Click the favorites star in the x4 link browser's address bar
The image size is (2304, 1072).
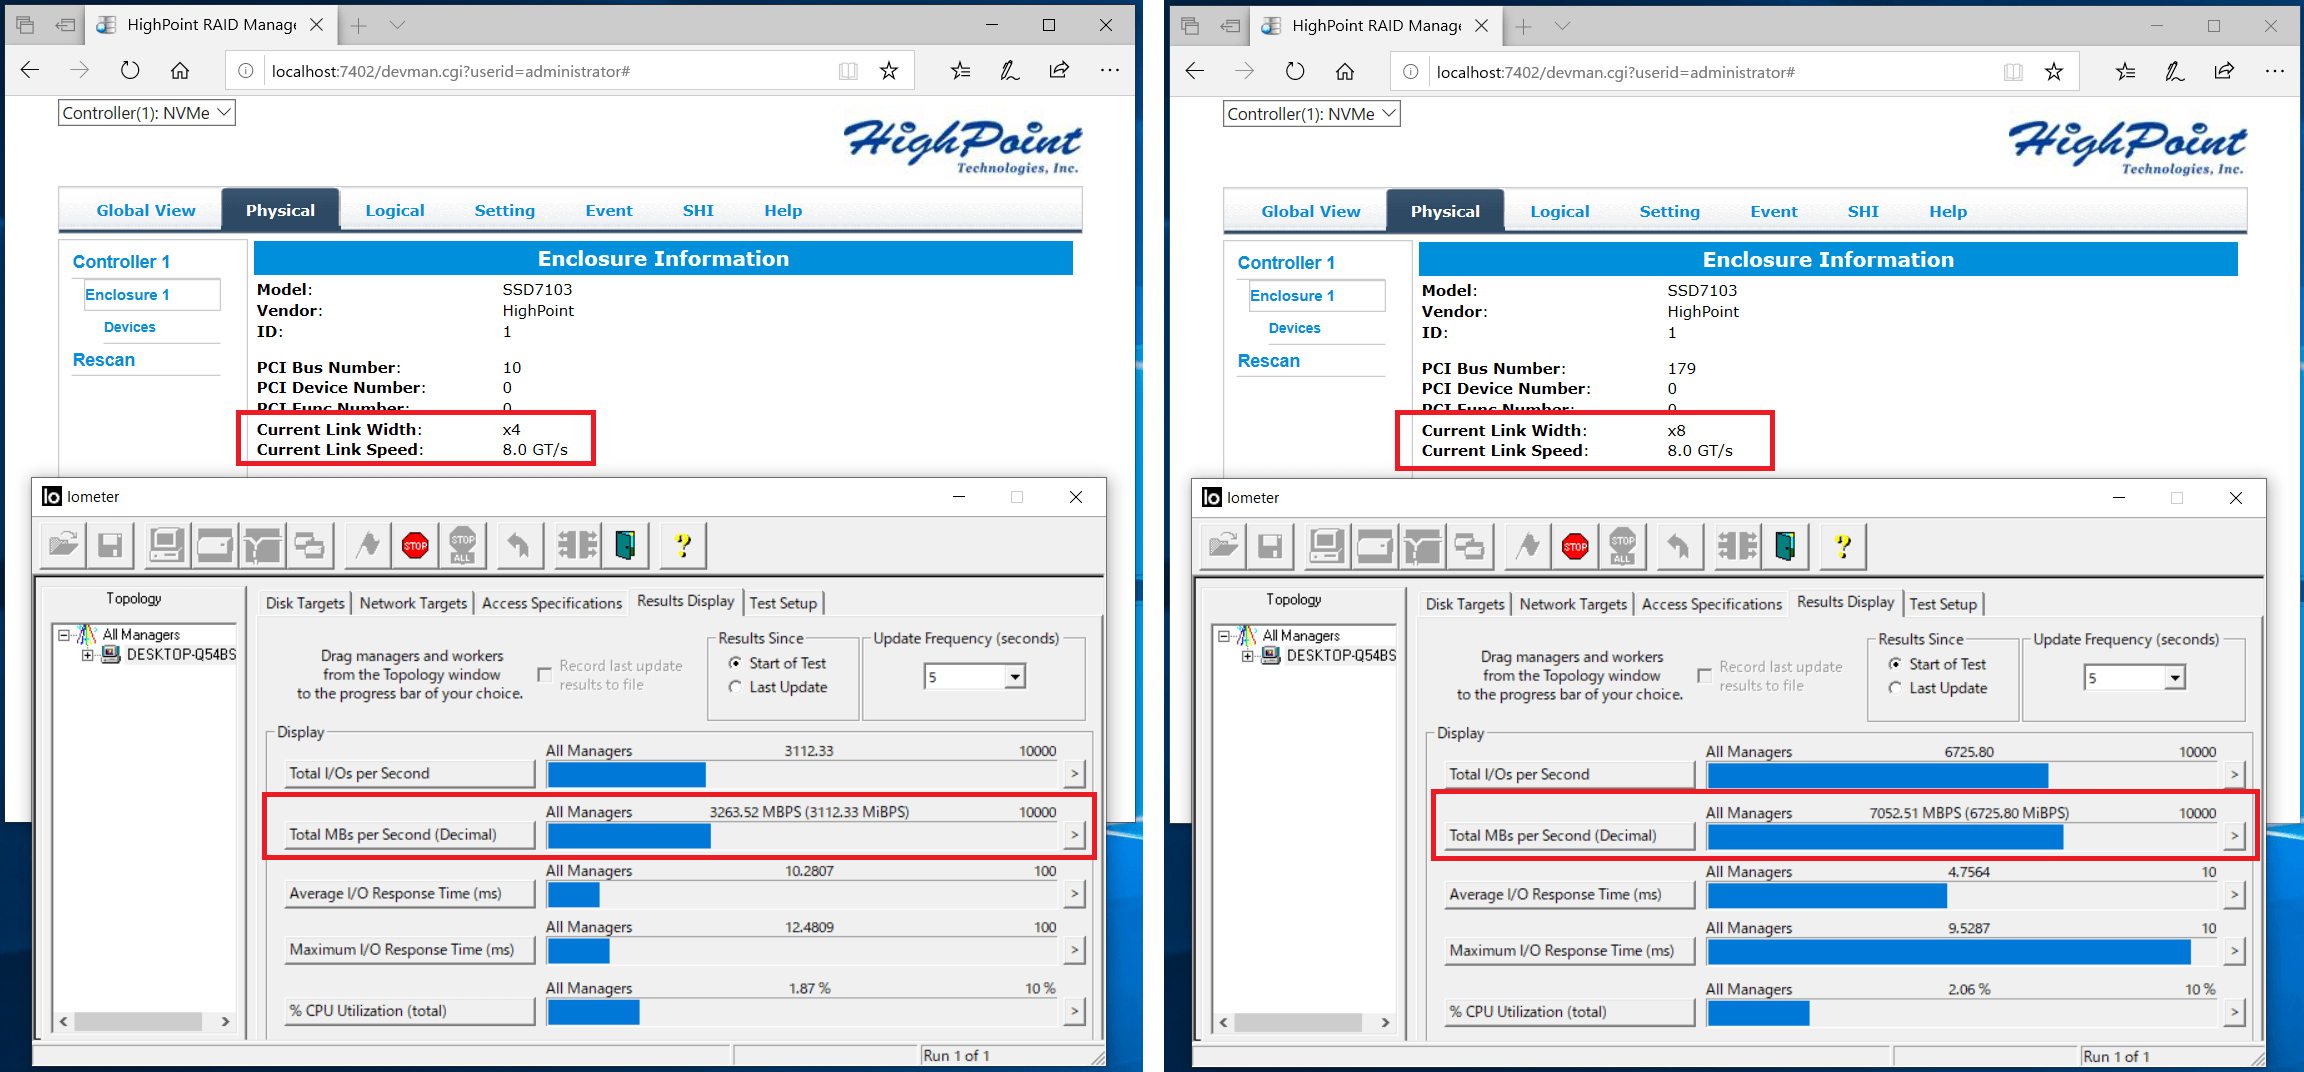click(888, 70)
